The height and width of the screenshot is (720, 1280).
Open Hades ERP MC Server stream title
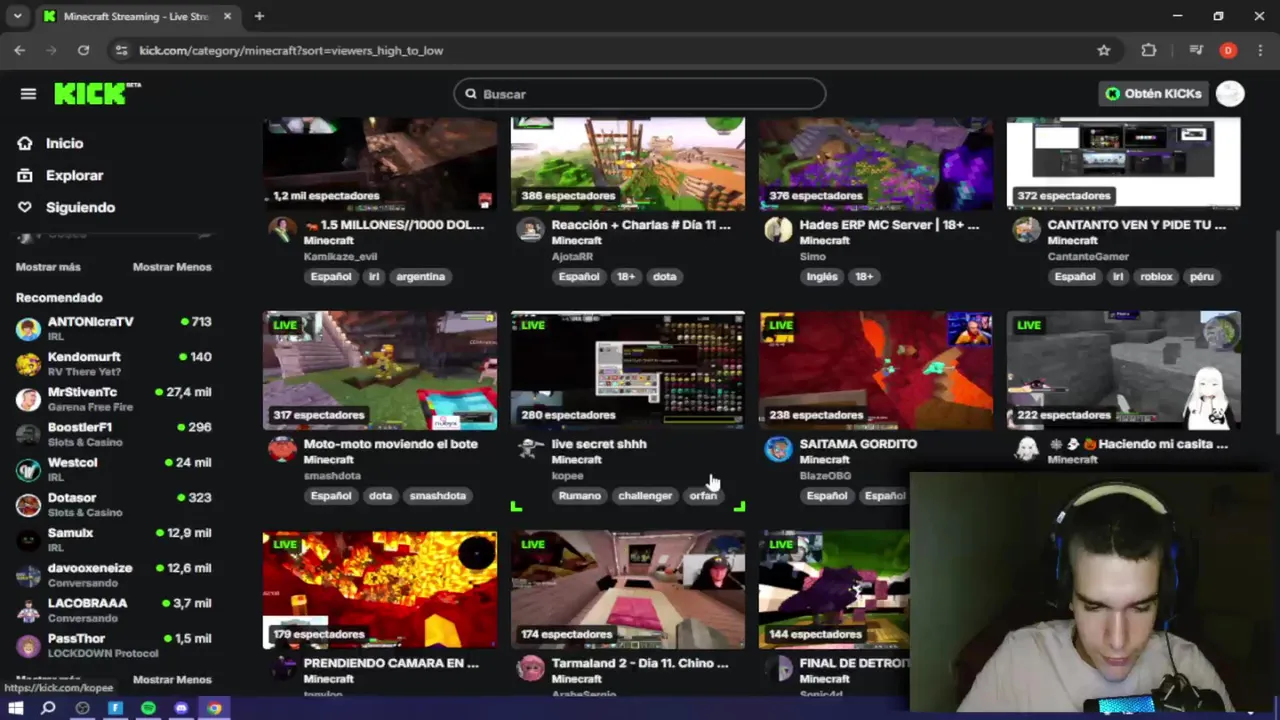click(x=889, y=225)
